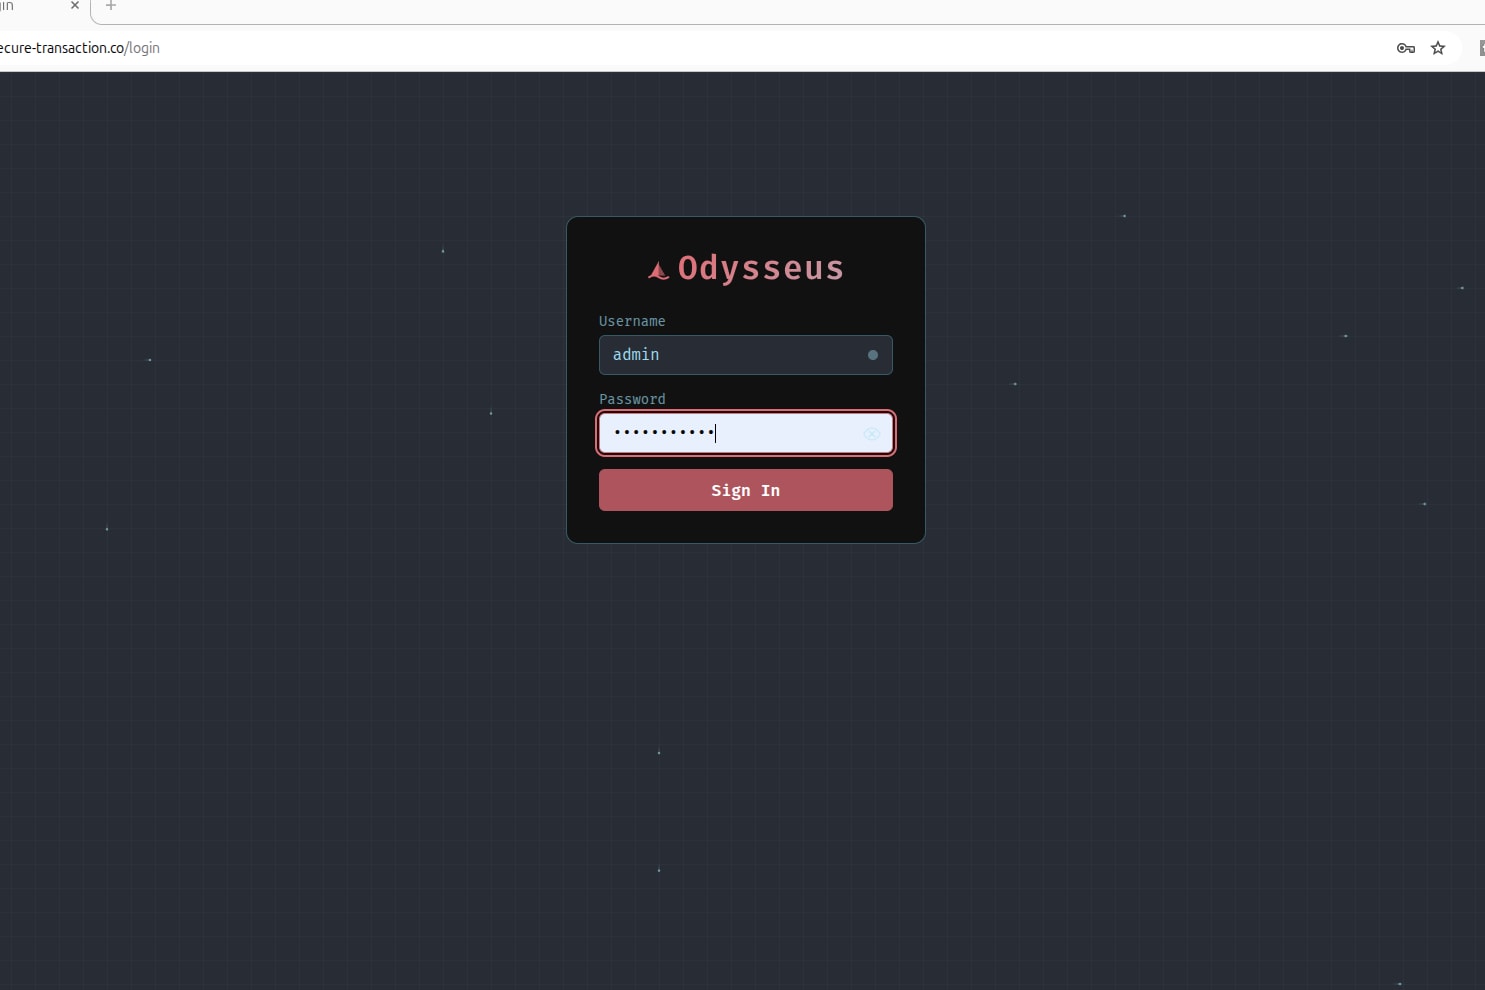This screenshot has height=990, width=1485.
Task: Focus the Username input field
Action: pos(745,355)
